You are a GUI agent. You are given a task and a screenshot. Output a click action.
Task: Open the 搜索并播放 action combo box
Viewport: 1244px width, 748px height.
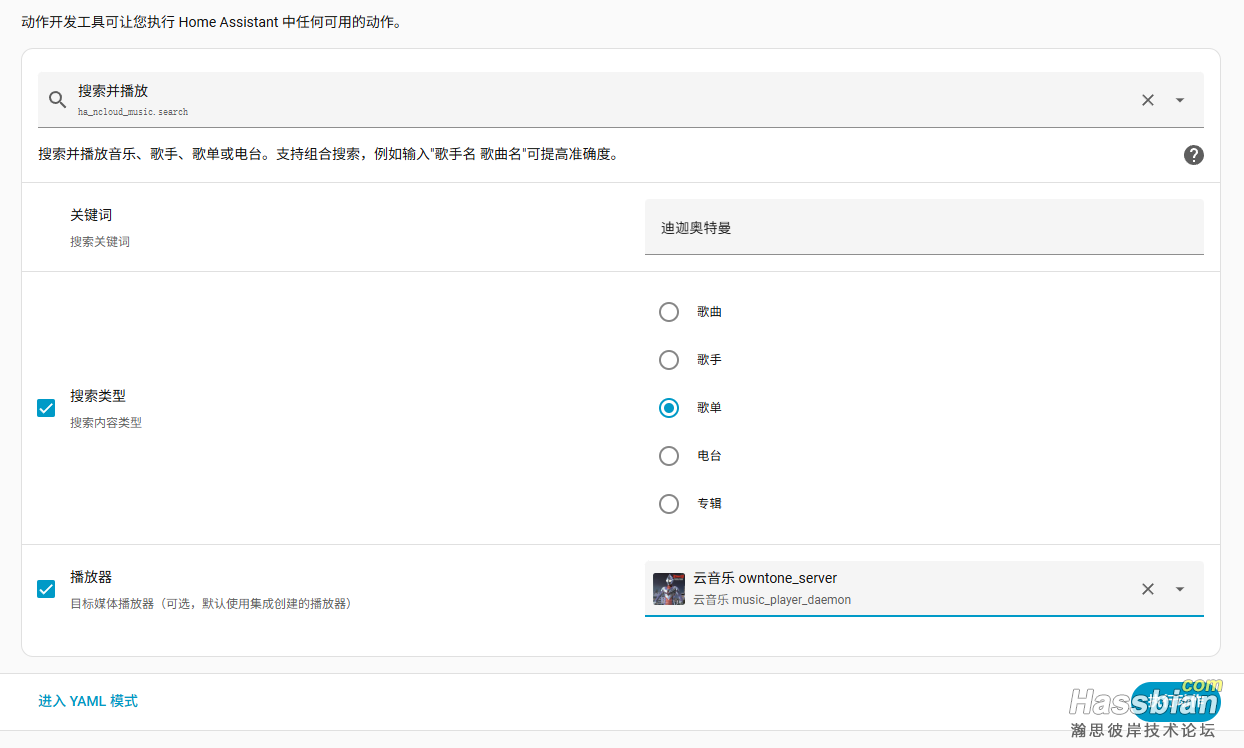pyautogui.click(x=600, y=100)
